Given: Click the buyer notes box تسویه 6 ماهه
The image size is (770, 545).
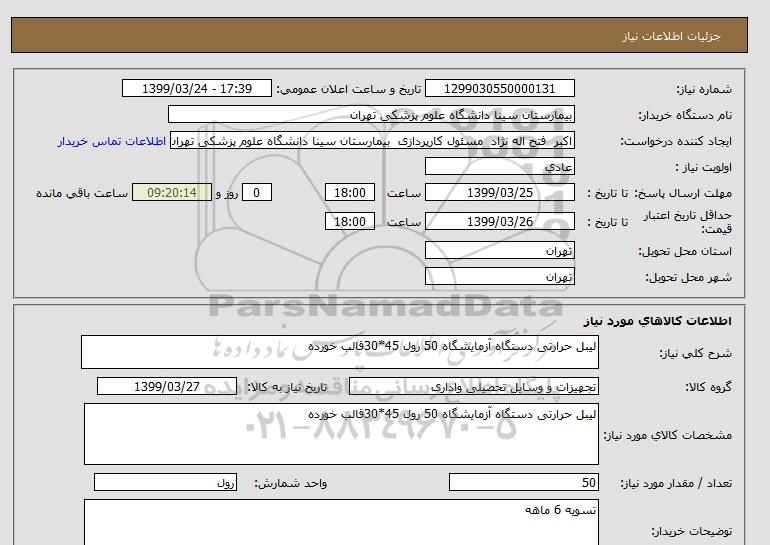Looking at the screenshot, I should point(341,522).
